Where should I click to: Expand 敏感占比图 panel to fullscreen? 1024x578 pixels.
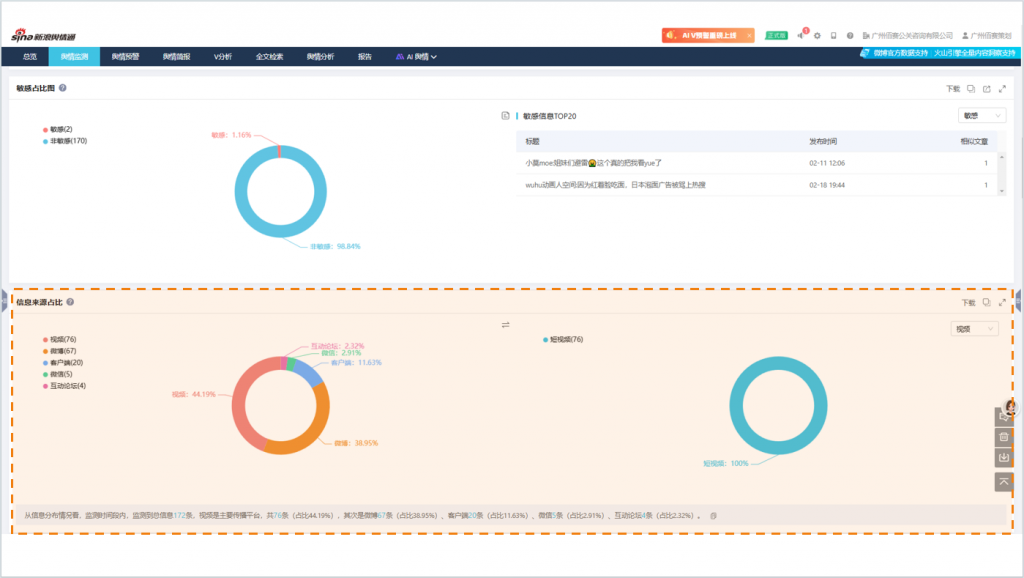1002,89
